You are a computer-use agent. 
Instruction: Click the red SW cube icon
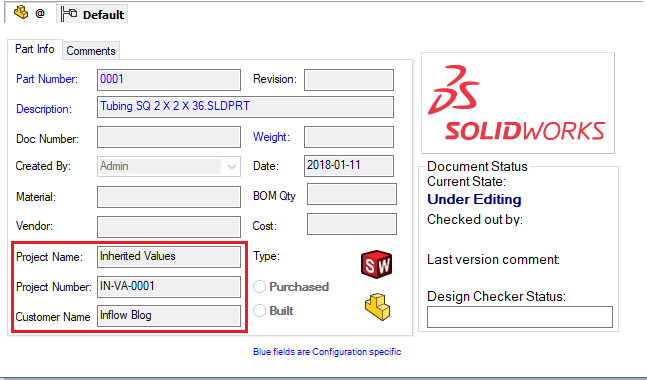click(x=376, y=264)
